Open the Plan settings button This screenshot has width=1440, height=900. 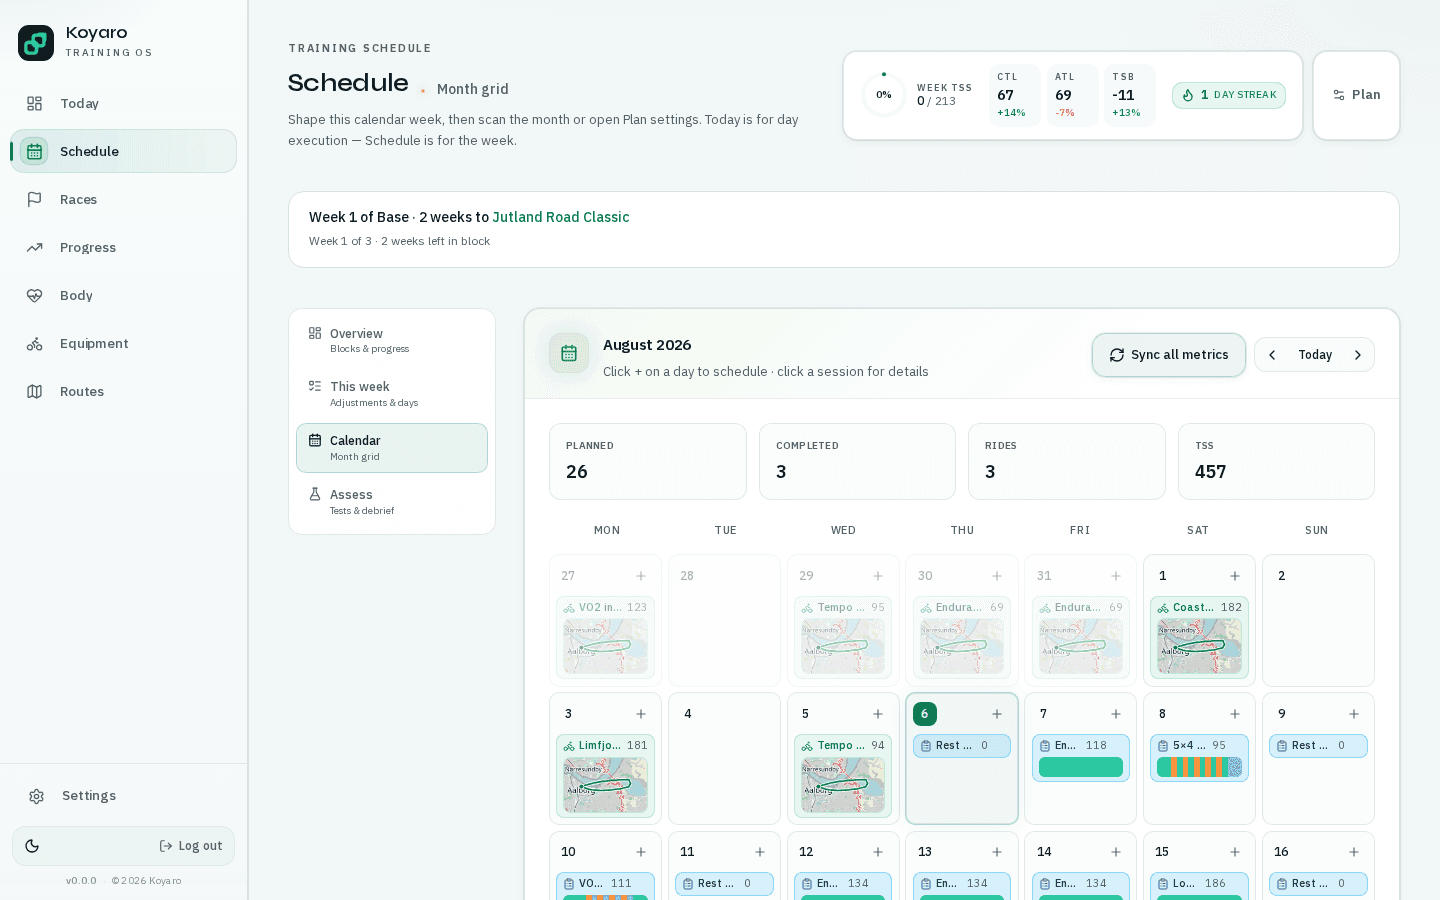click(1356, 95)
